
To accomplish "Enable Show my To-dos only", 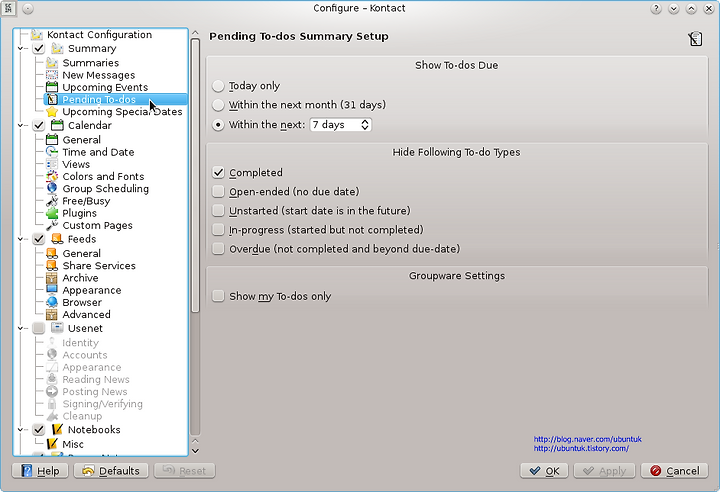I will tap(218, 296).
